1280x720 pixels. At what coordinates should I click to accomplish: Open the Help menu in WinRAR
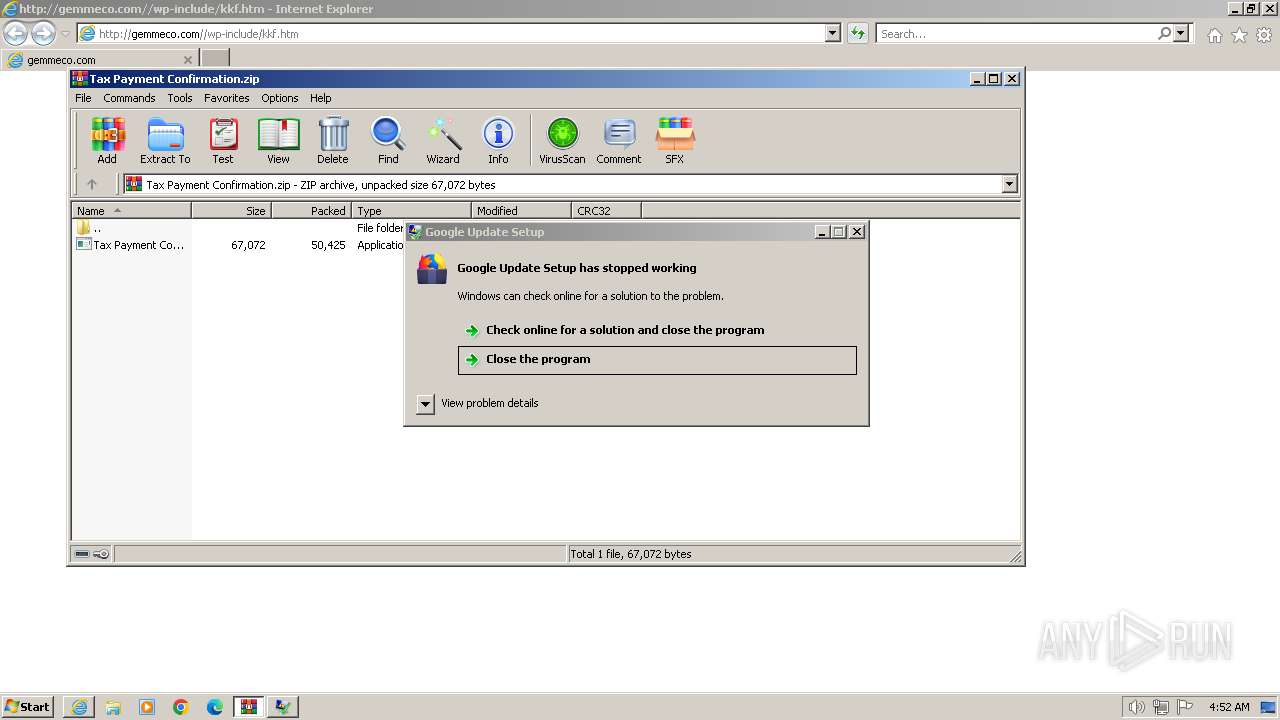click(x=320, y=98)
